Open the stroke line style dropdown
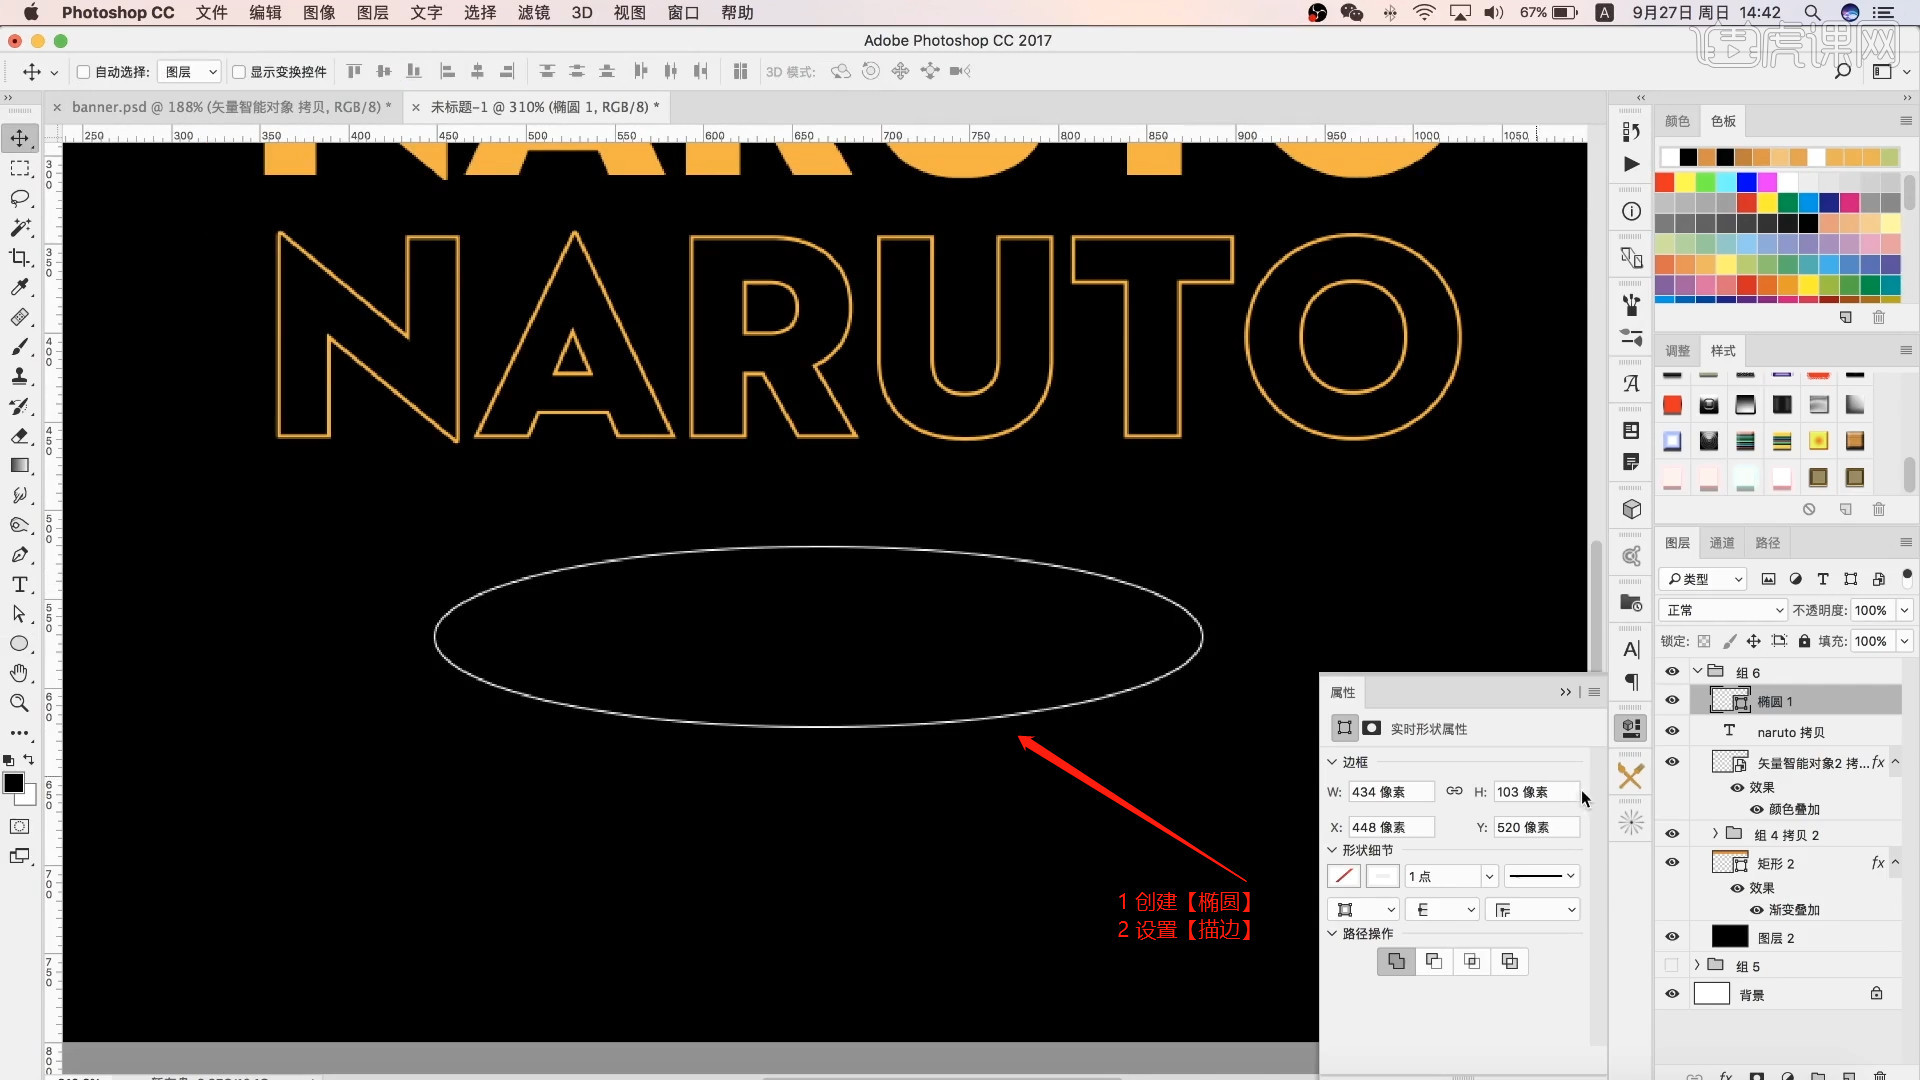The height and width of the screenshot is (1080, 1920). [x=1542, y=877]
